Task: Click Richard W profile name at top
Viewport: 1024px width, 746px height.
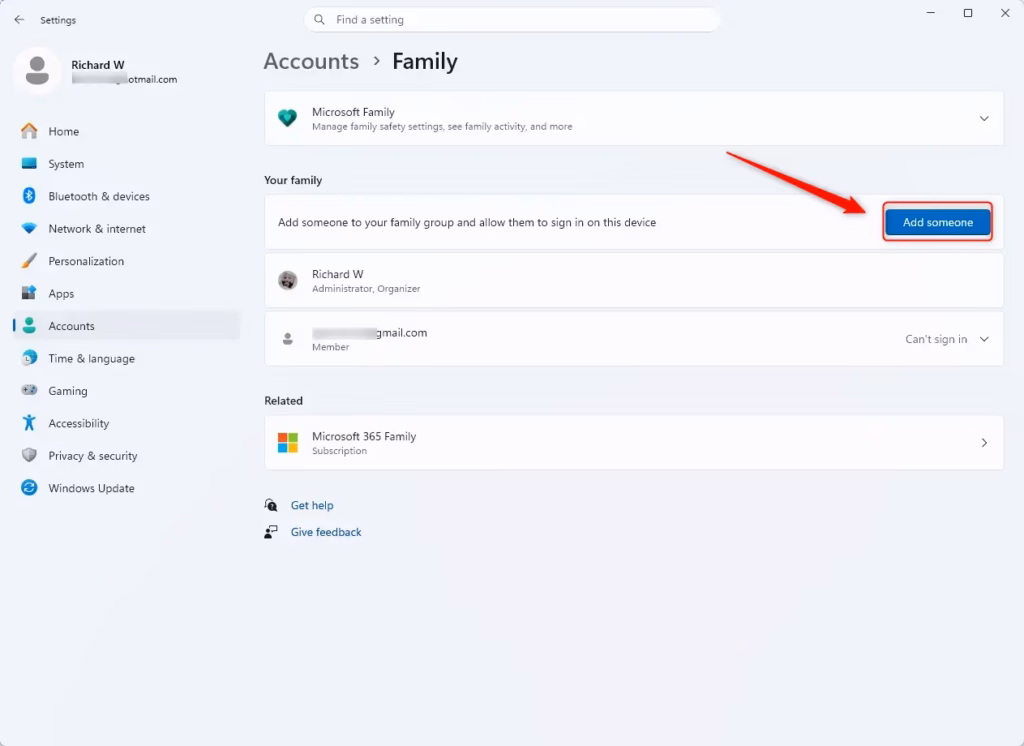Action: pos(97,65)
